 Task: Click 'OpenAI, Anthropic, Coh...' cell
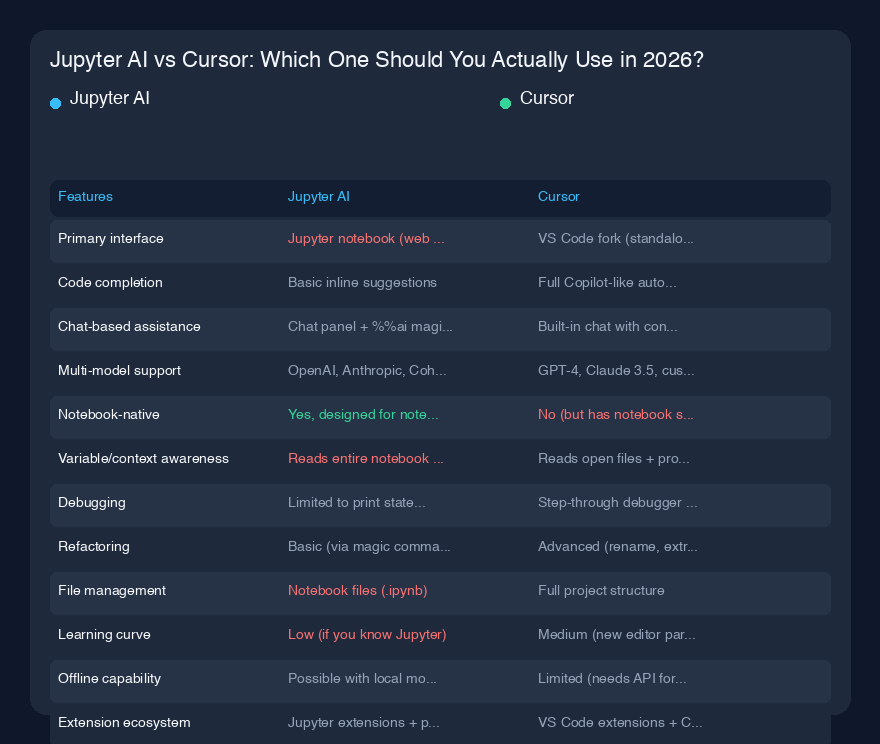click(367, 370)
